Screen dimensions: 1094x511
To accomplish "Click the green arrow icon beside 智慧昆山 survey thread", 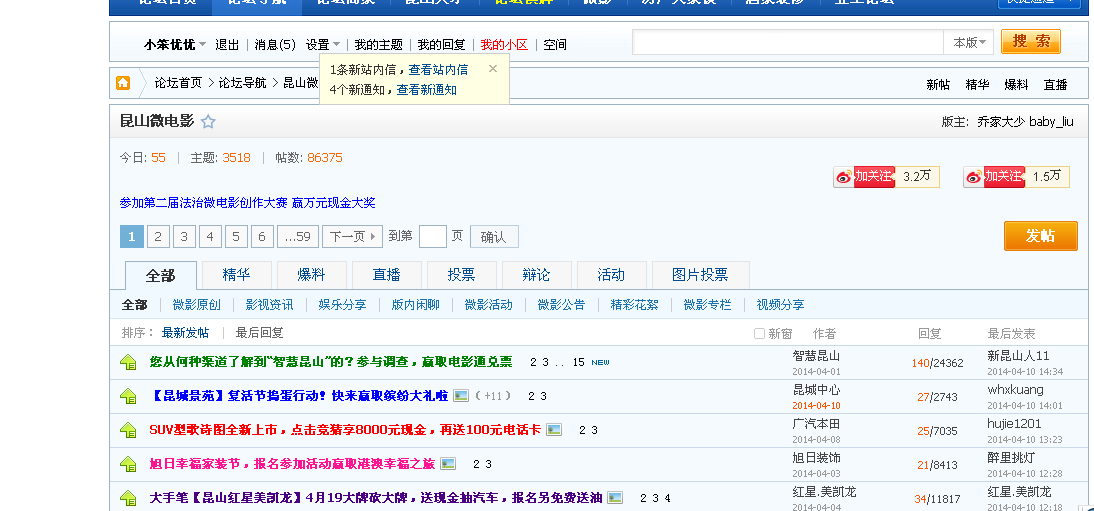I will (x=128, y=362).
